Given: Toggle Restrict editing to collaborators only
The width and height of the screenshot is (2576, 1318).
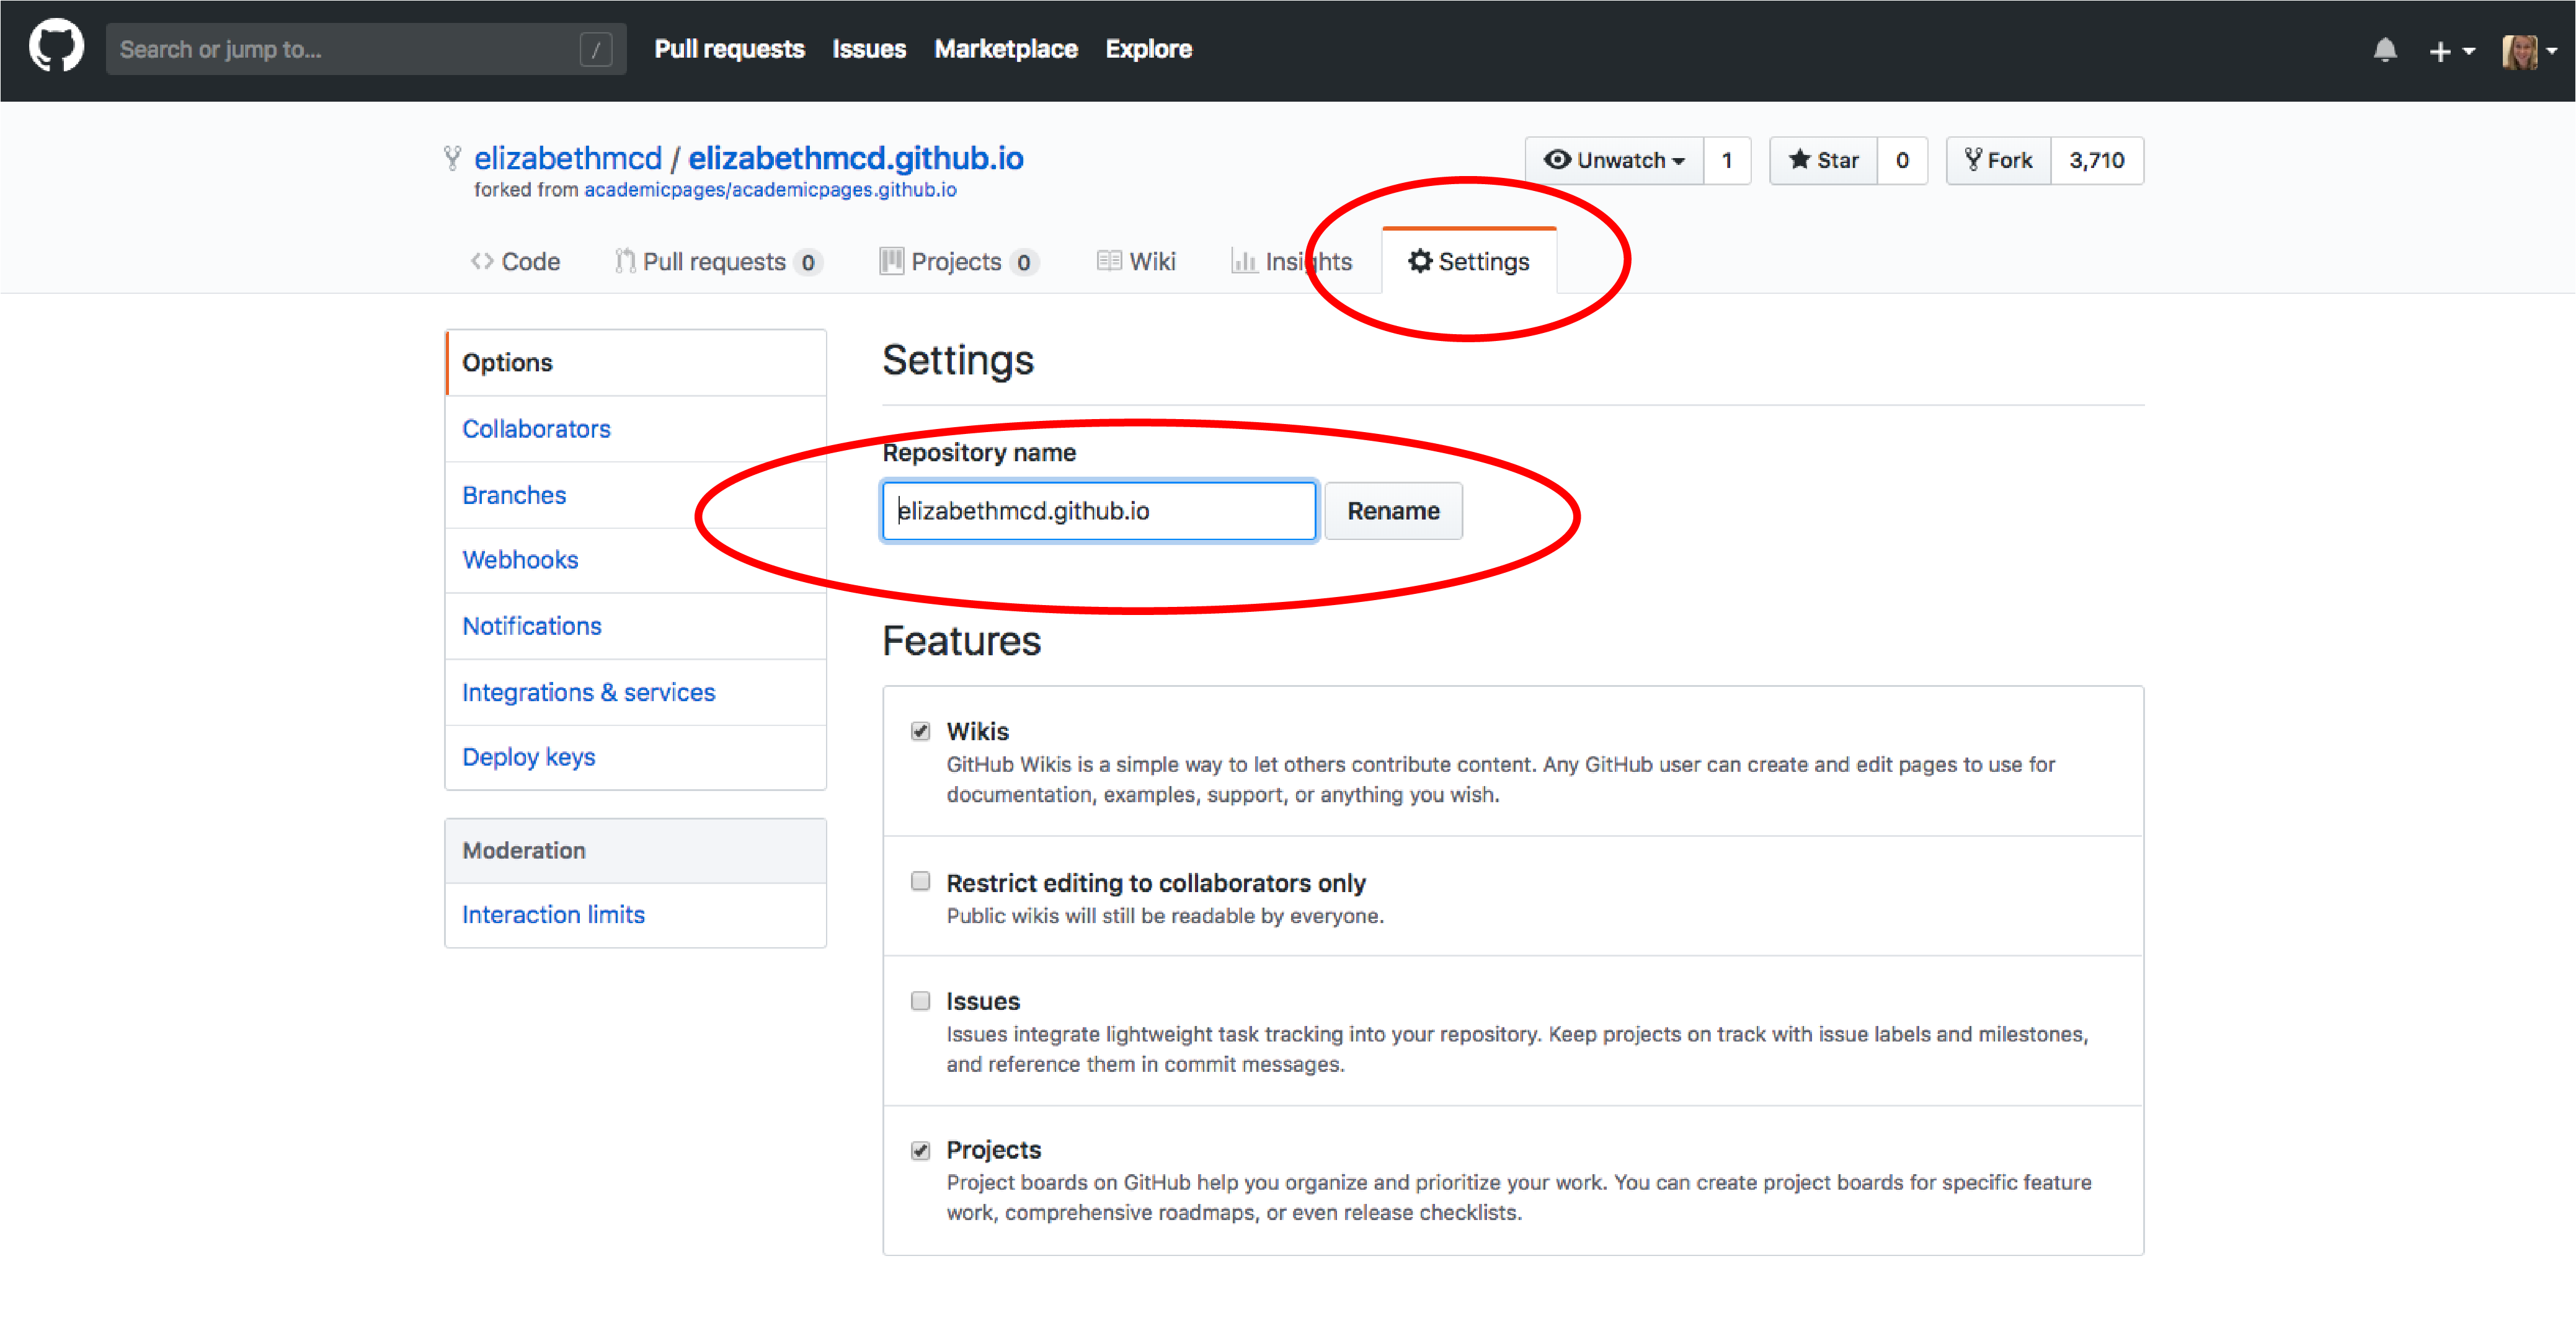Looking at the screenshot, I should pos(920,881).
